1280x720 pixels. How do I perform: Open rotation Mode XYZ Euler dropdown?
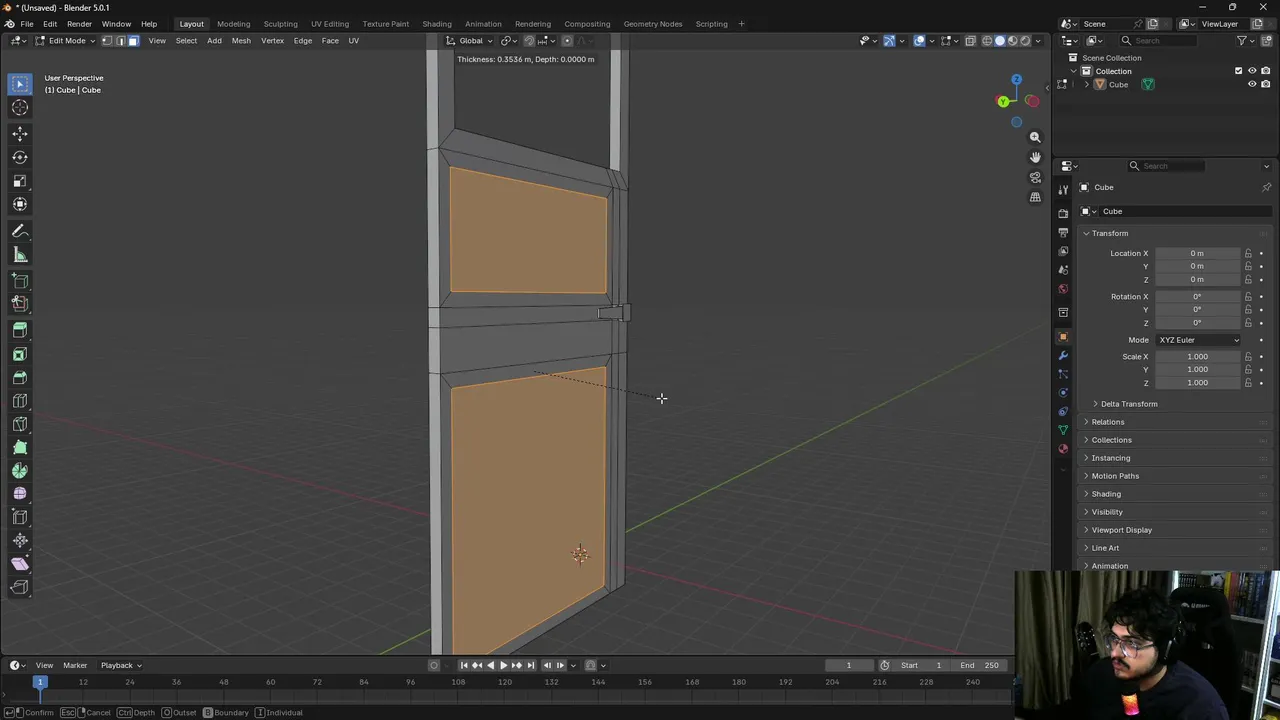tap(1198, 340)
